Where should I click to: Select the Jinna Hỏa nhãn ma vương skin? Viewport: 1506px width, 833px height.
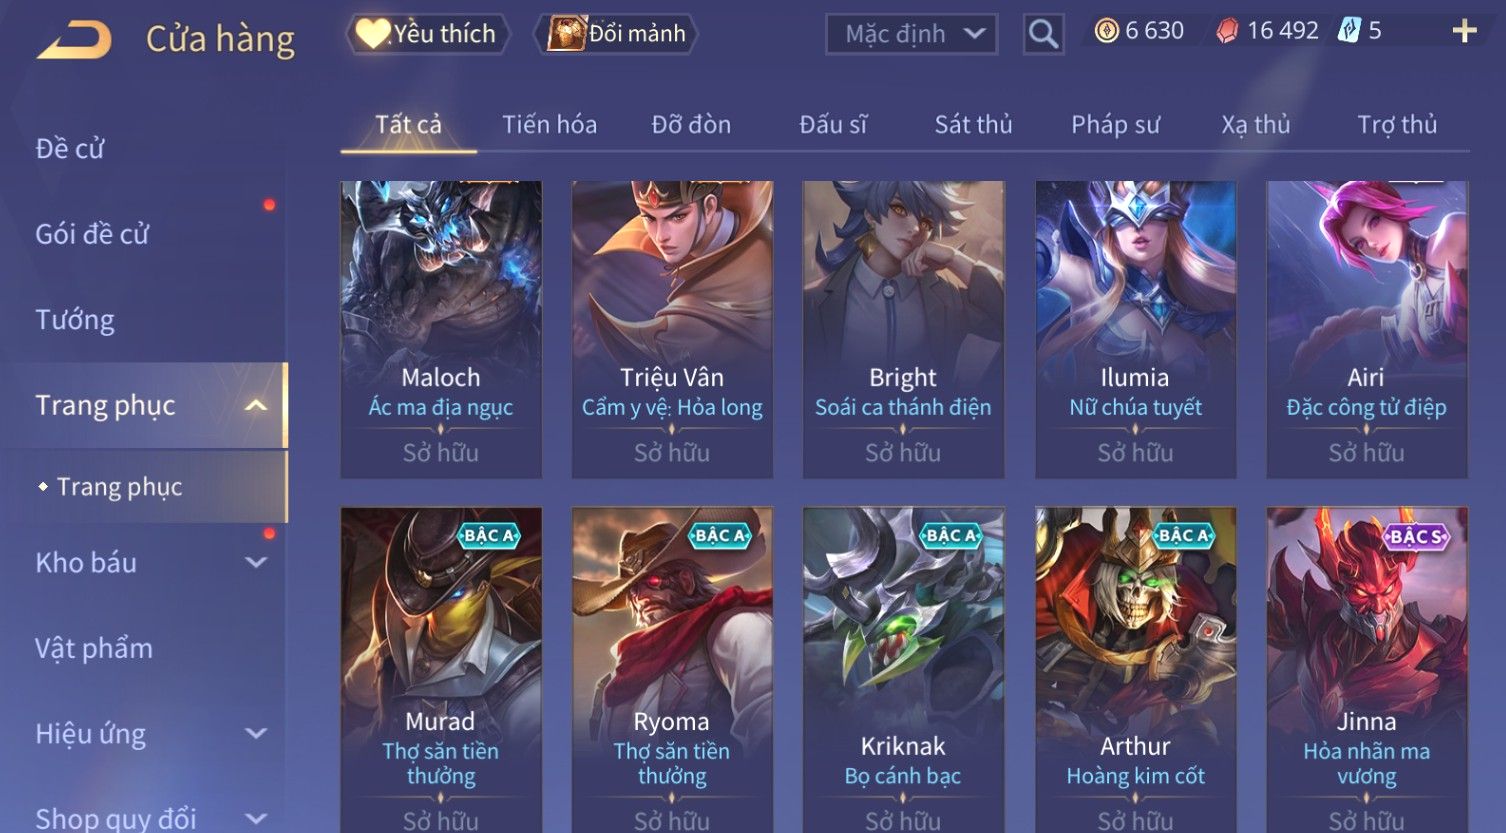1367,670
